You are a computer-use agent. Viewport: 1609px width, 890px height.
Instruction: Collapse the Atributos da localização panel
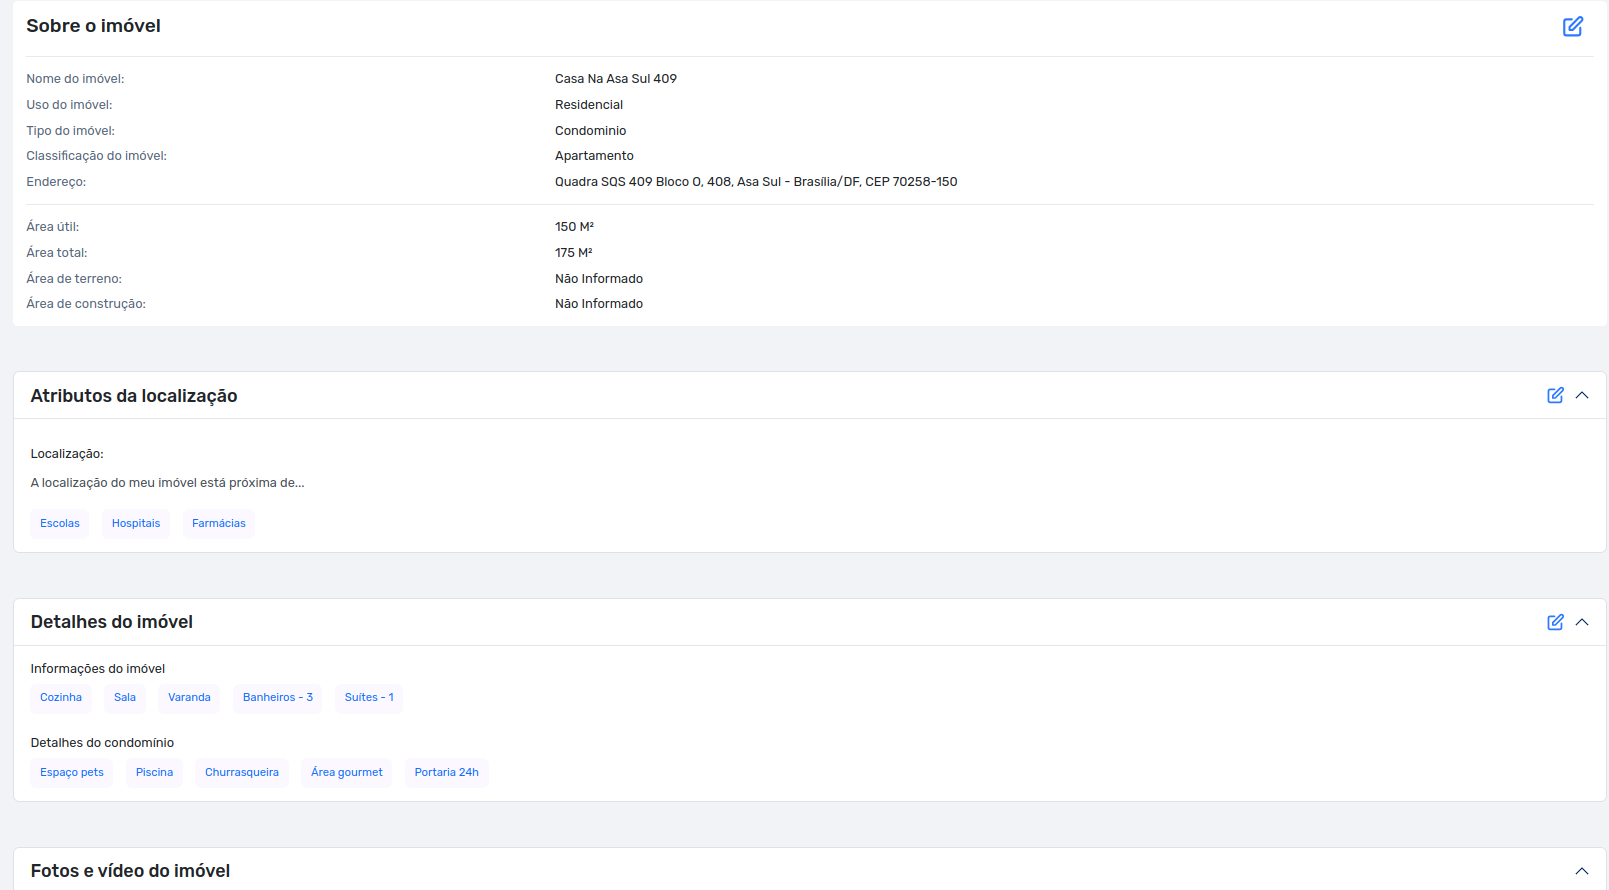pos(1582,395)
